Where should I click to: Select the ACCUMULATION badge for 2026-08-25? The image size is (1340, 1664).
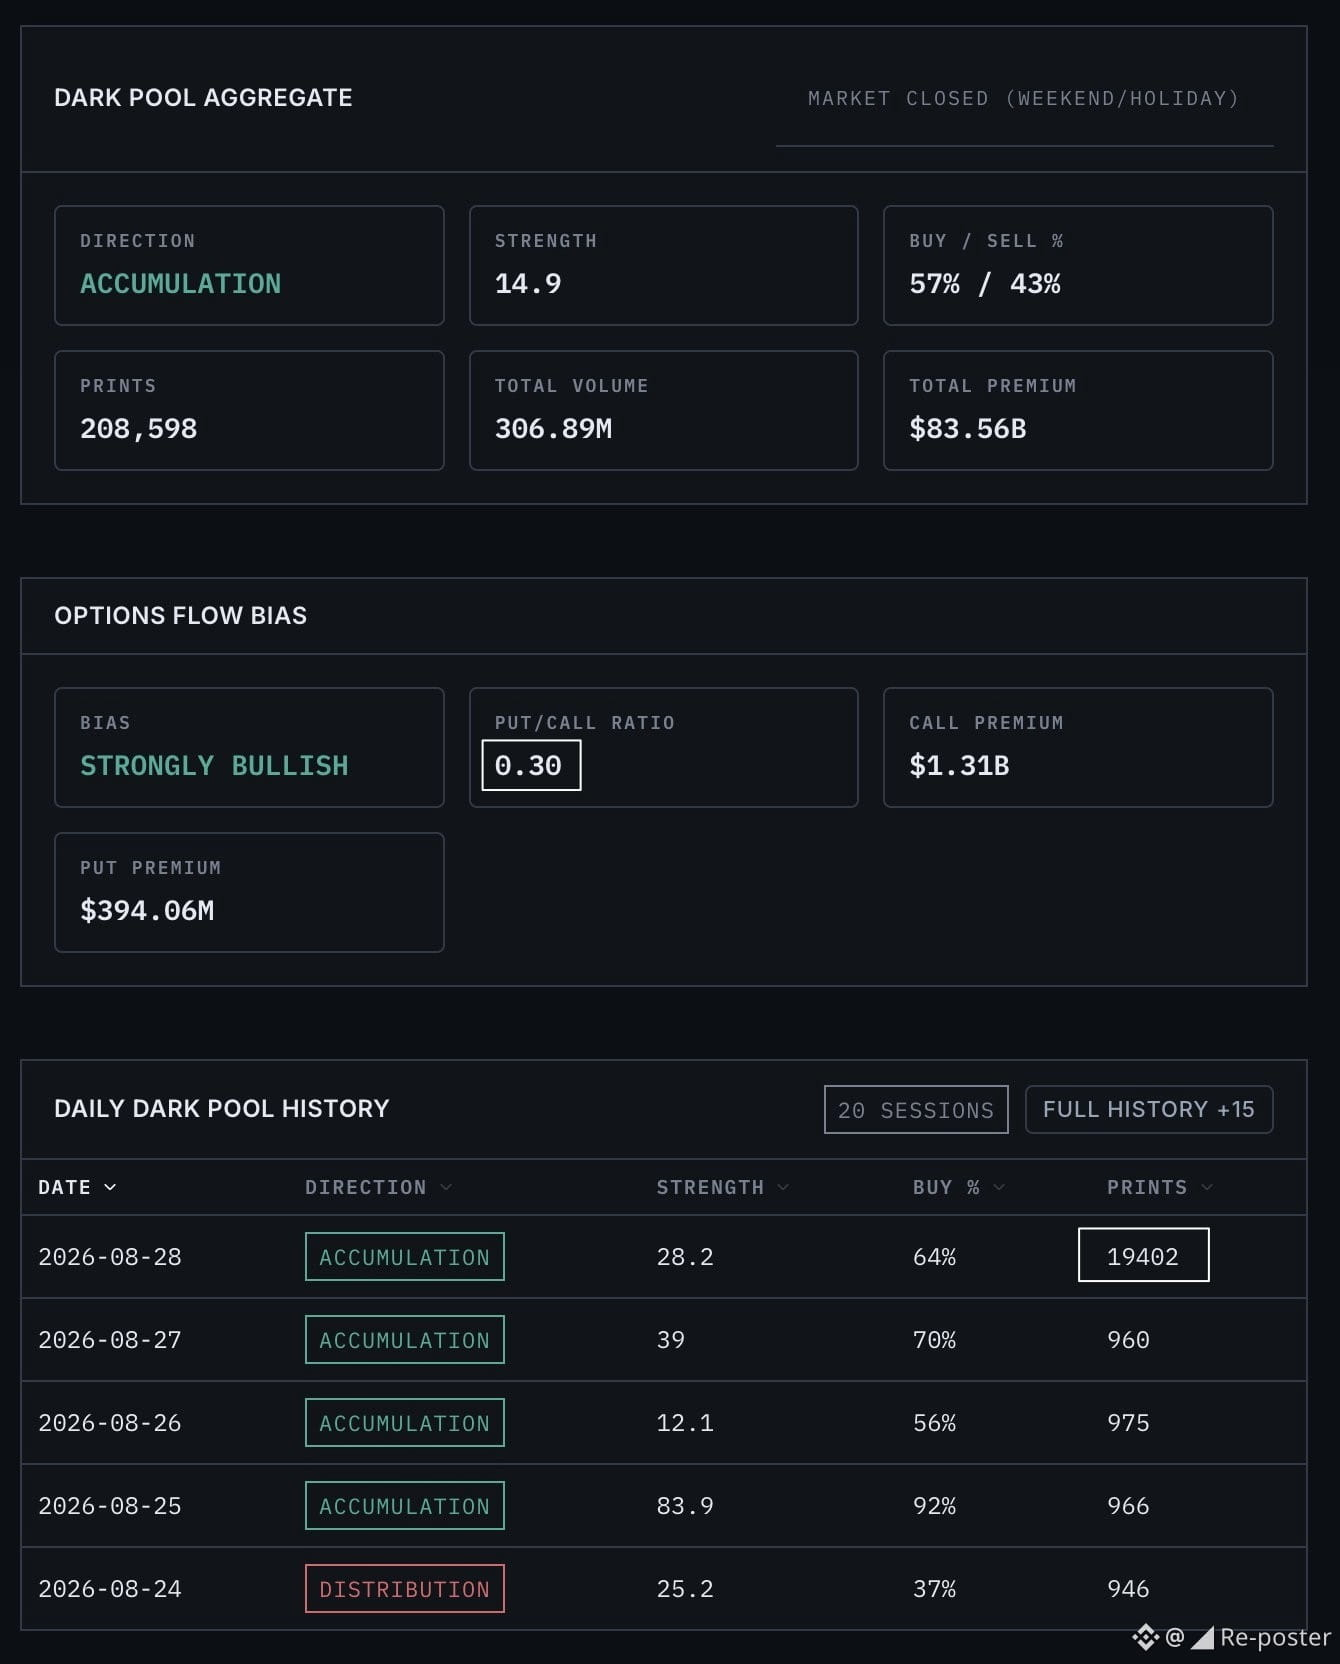click(405, 1506)
